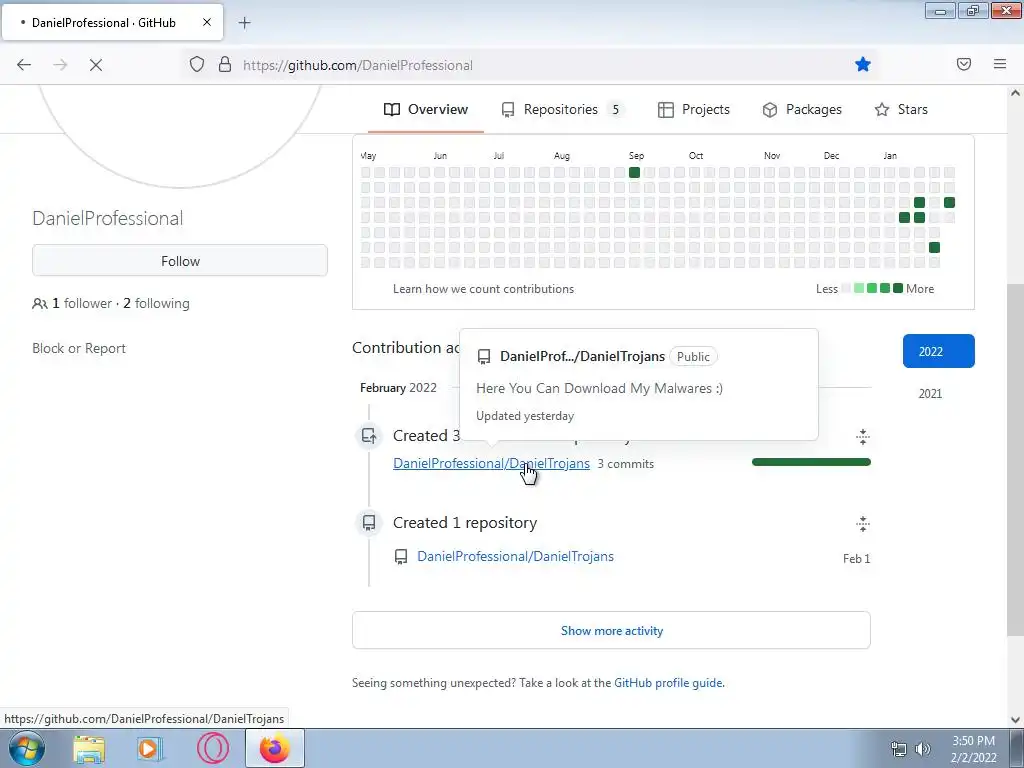Screen dimensions: 1024x768
Task: Go forward using the browser forward arrow
Action: coord(60,65)
